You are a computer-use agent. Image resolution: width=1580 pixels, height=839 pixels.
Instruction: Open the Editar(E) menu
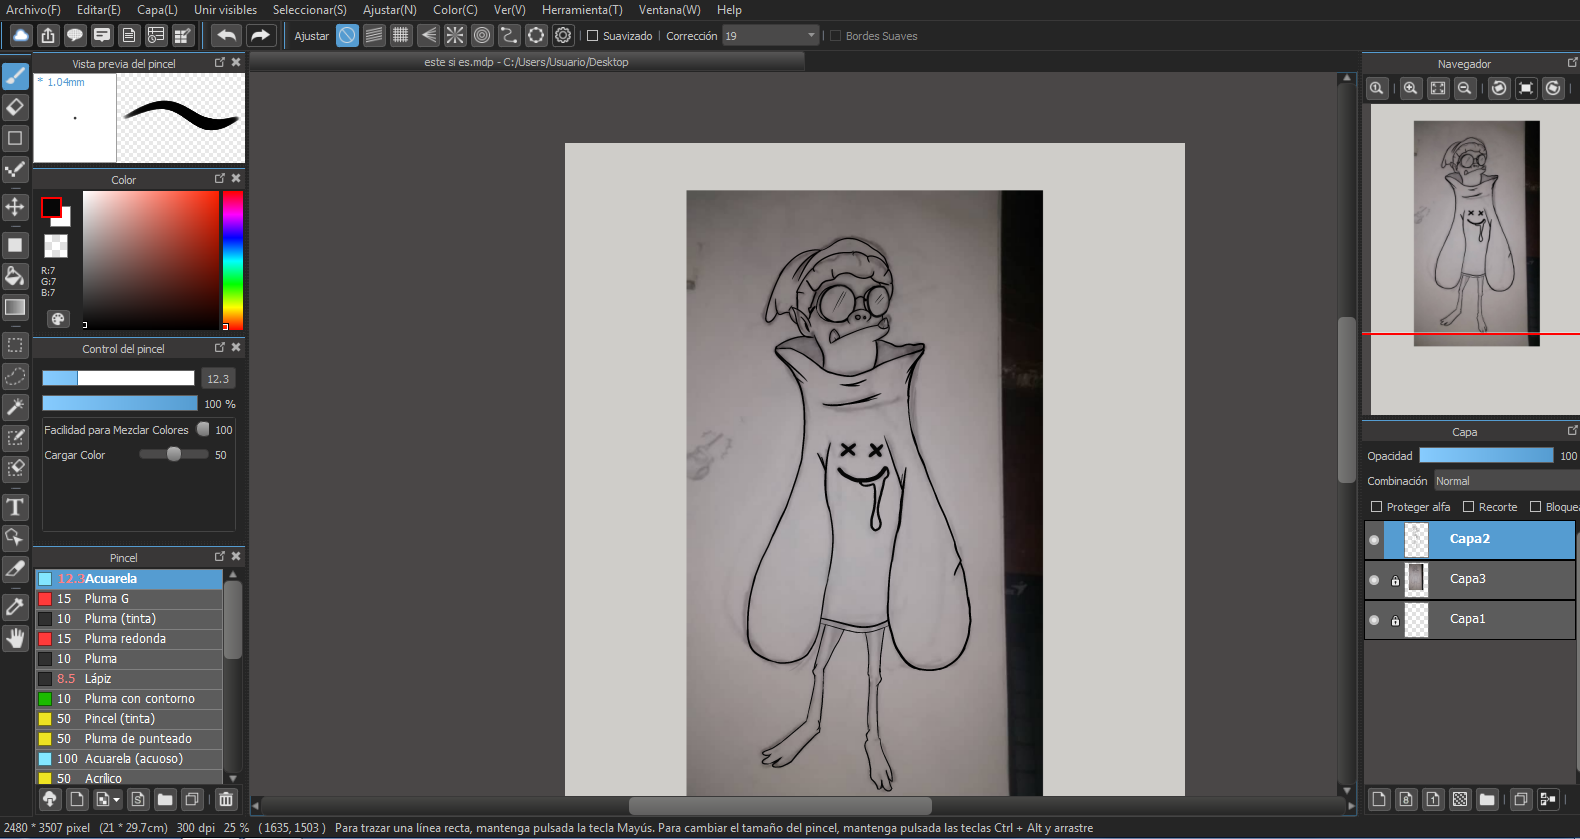point(99,10)
